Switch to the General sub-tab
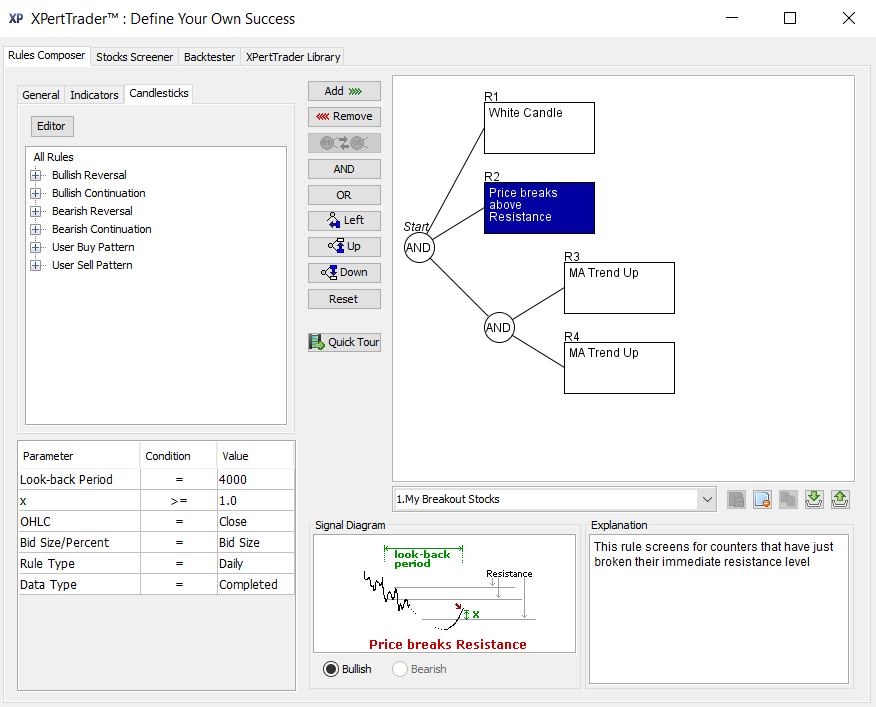This screenshot has width=876, height=707. coord(41,95)
